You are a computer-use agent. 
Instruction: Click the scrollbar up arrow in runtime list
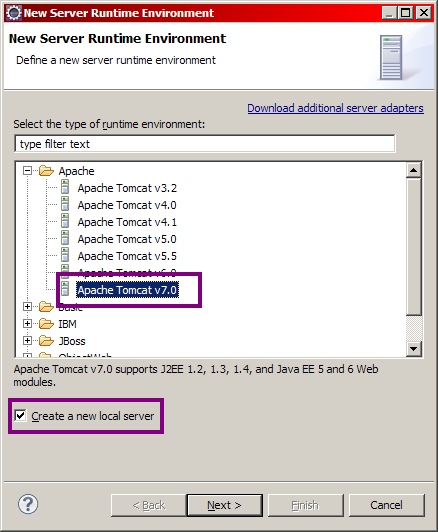click(x=414, y=170)
